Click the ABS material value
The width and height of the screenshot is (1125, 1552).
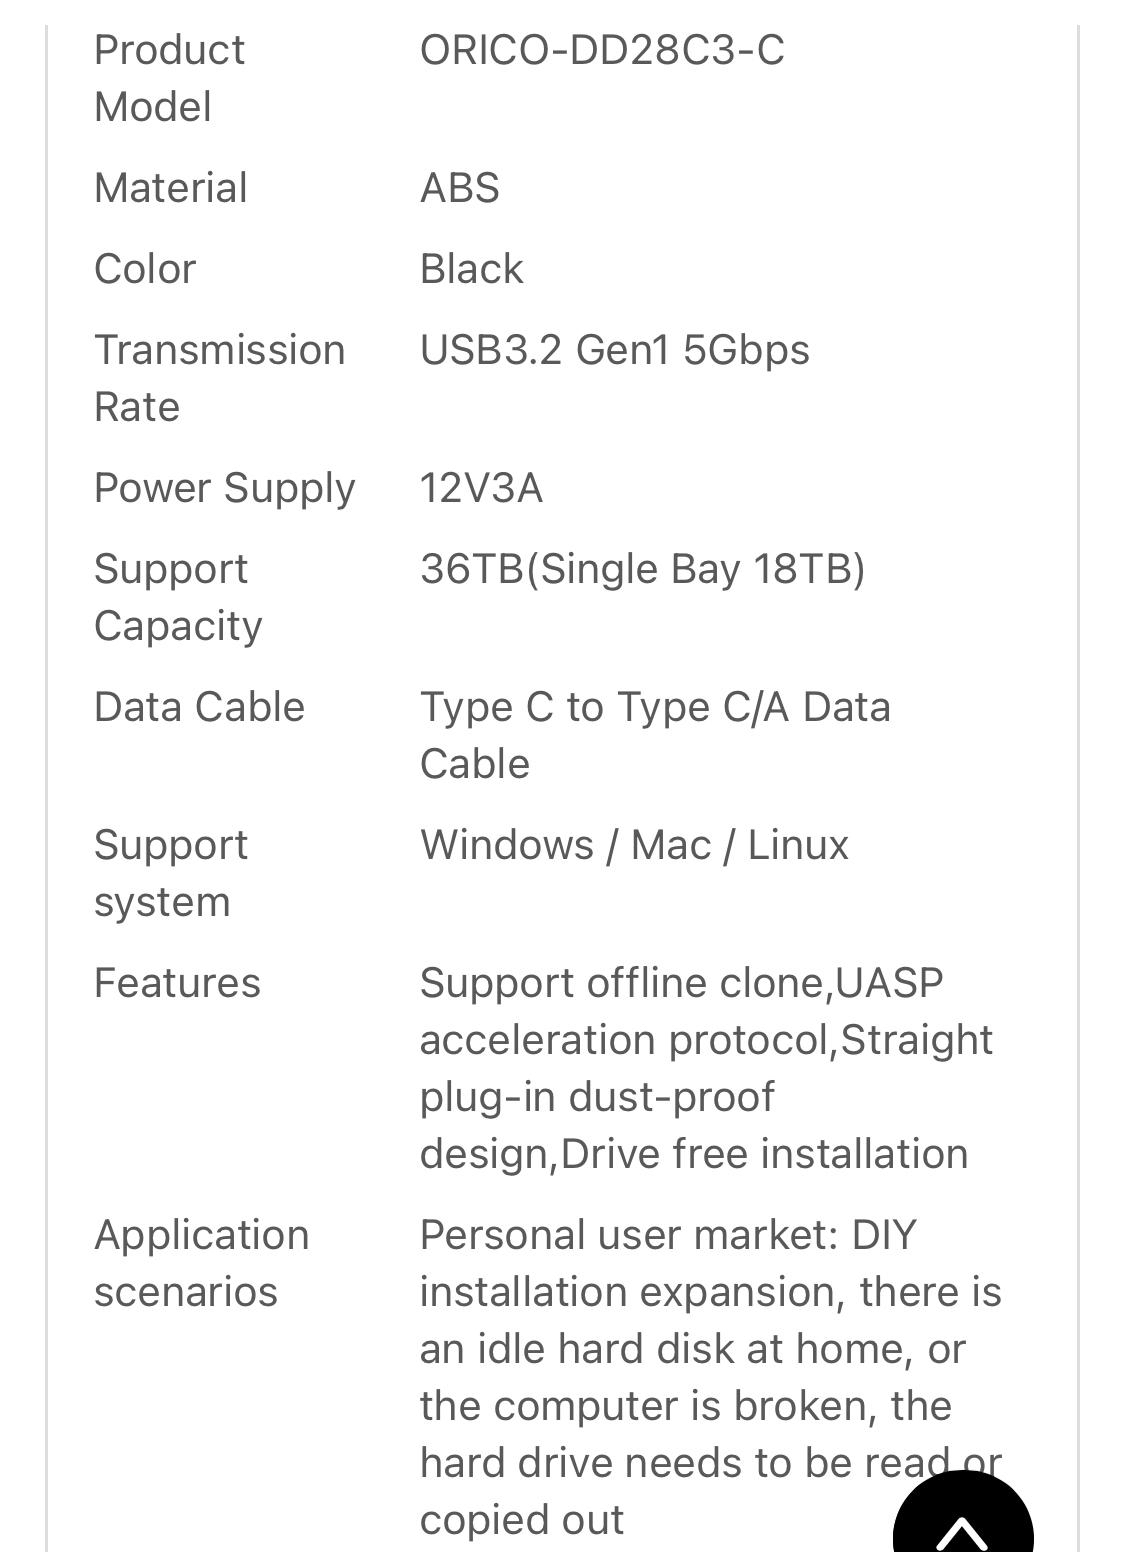coord(459,188)
